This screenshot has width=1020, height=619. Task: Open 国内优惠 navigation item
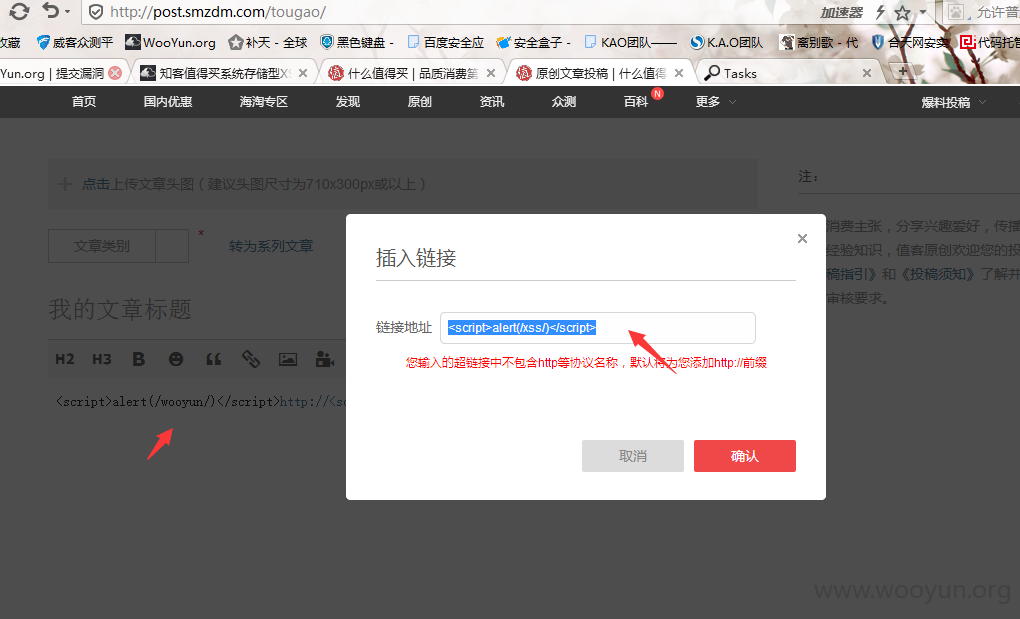168,101
